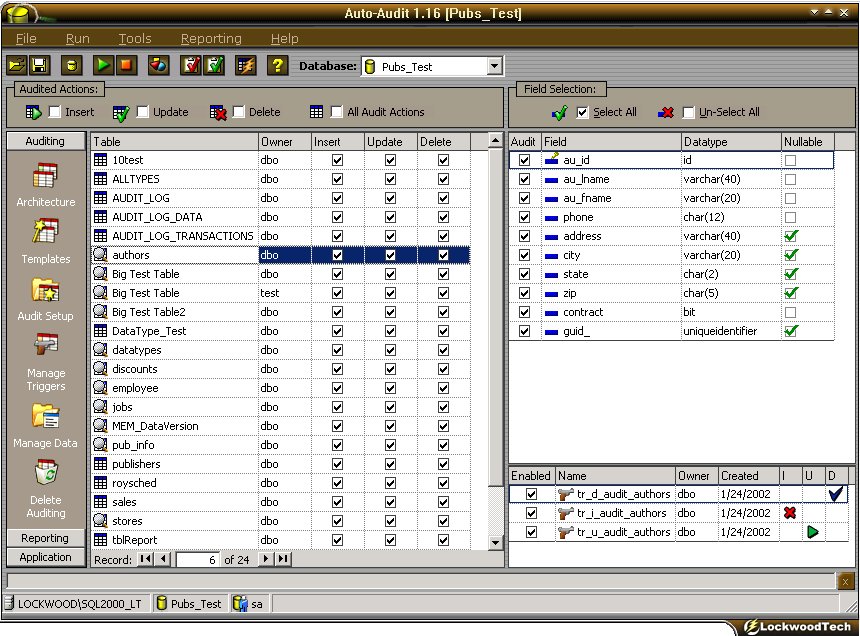Image resolution: width=860 pixels, height=636 pixels.
Task: Go to last record button
Action: click(x=283, y=559)
